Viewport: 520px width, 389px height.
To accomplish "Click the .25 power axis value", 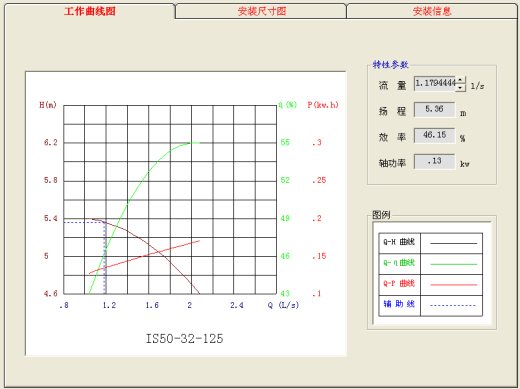I will coord(319,180).
